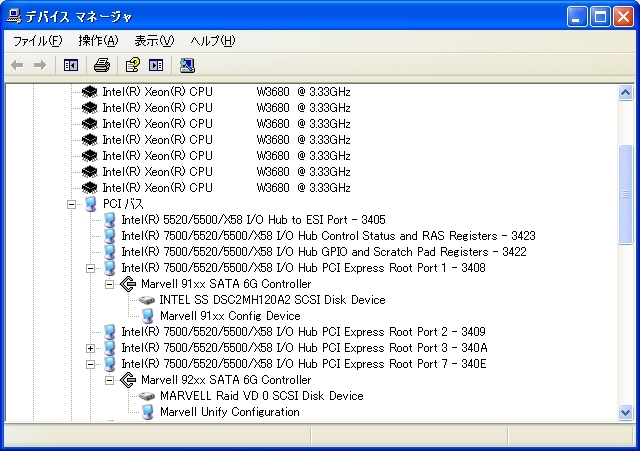The height and width of the screenshot is (451, 640).
Task: Click the last Xeon CPU chip icon
Action: click(89, 188)
